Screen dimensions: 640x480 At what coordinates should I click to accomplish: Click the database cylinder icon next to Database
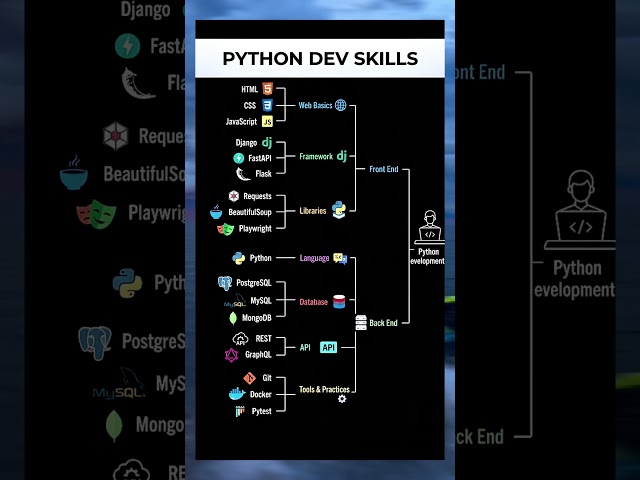click(x=339, y=302)
